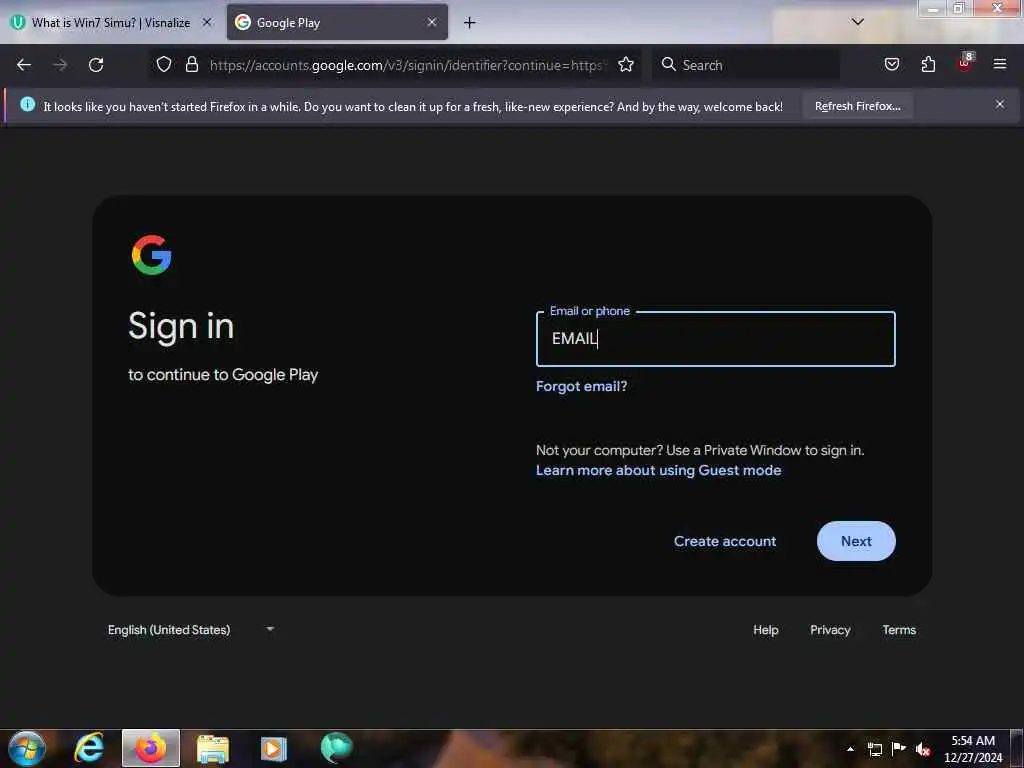
Task: Open the Terms link
Action: 899,630
